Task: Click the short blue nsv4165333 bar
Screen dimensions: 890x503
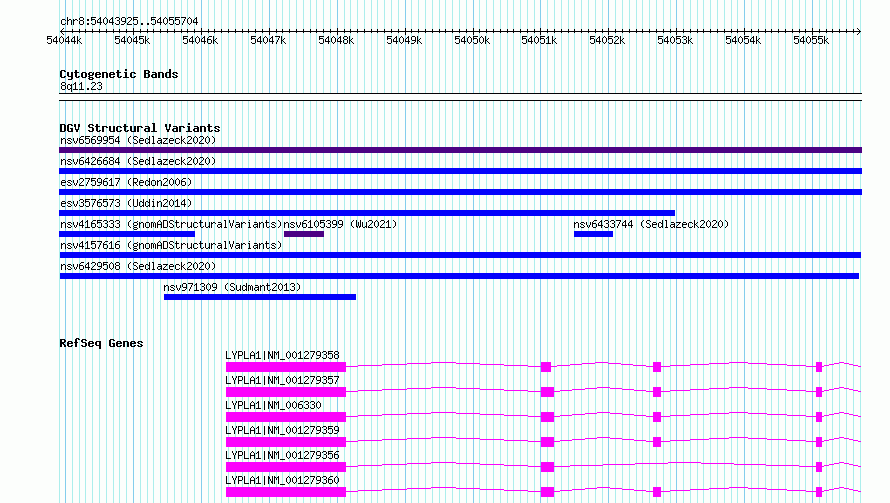Action: 127,234
